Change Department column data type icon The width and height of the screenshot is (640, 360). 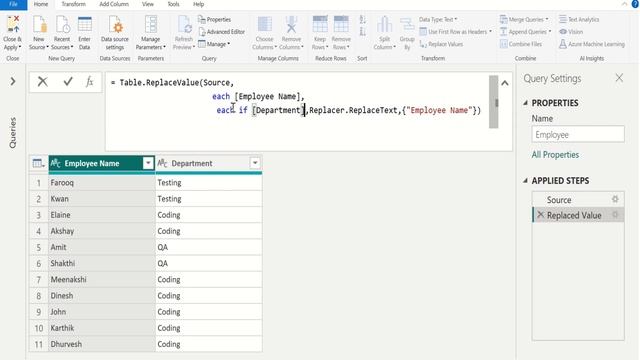coord(162,163)
